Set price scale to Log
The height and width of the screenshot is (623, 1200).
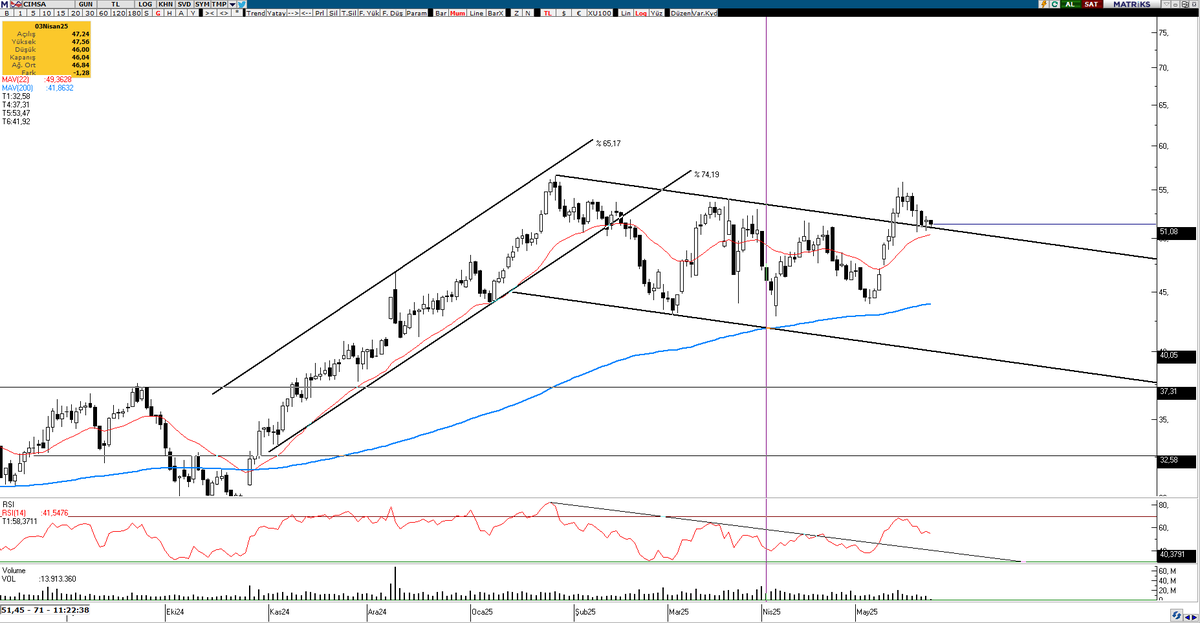pyautogui.click(x=641, y=15)
